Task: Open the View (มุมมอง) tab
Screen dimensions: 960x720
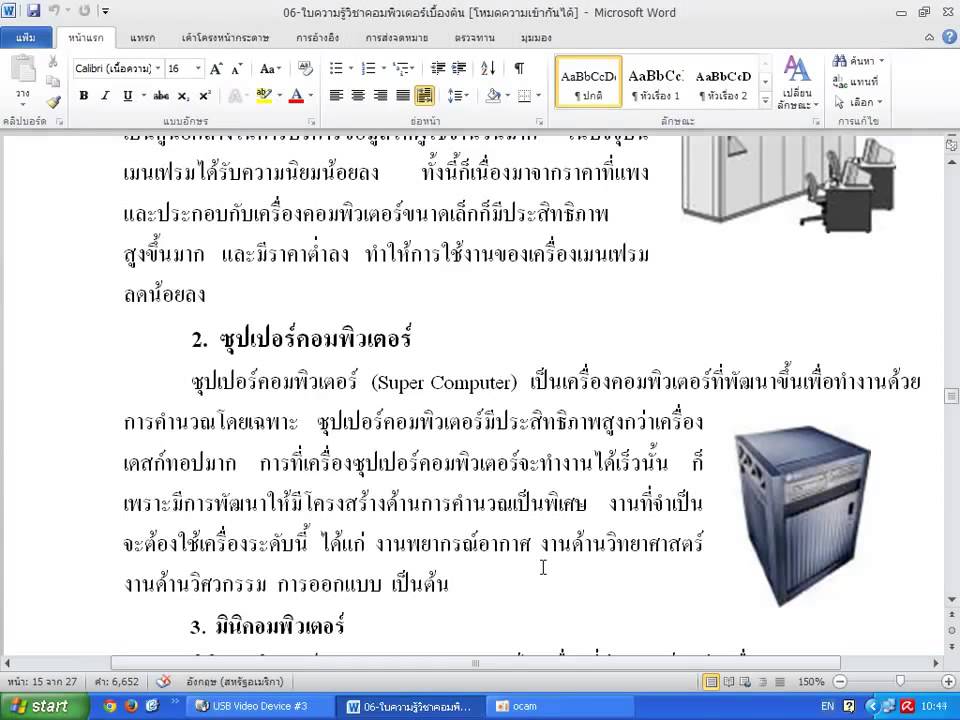Action: [536, 37]
